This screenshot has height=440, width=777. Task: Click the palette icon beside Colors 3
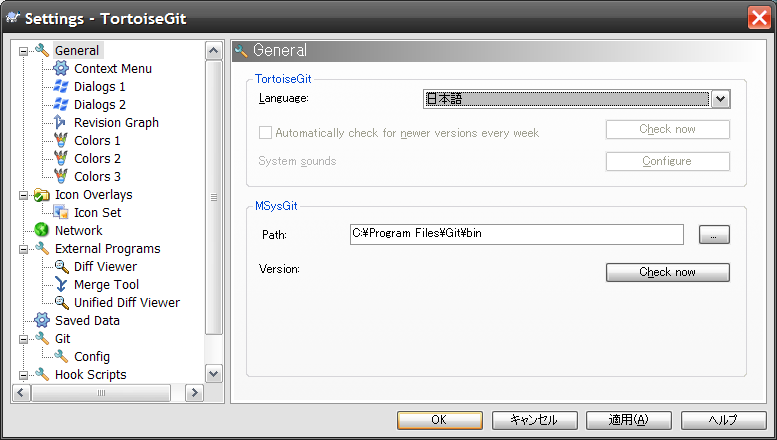pos(61,176)
